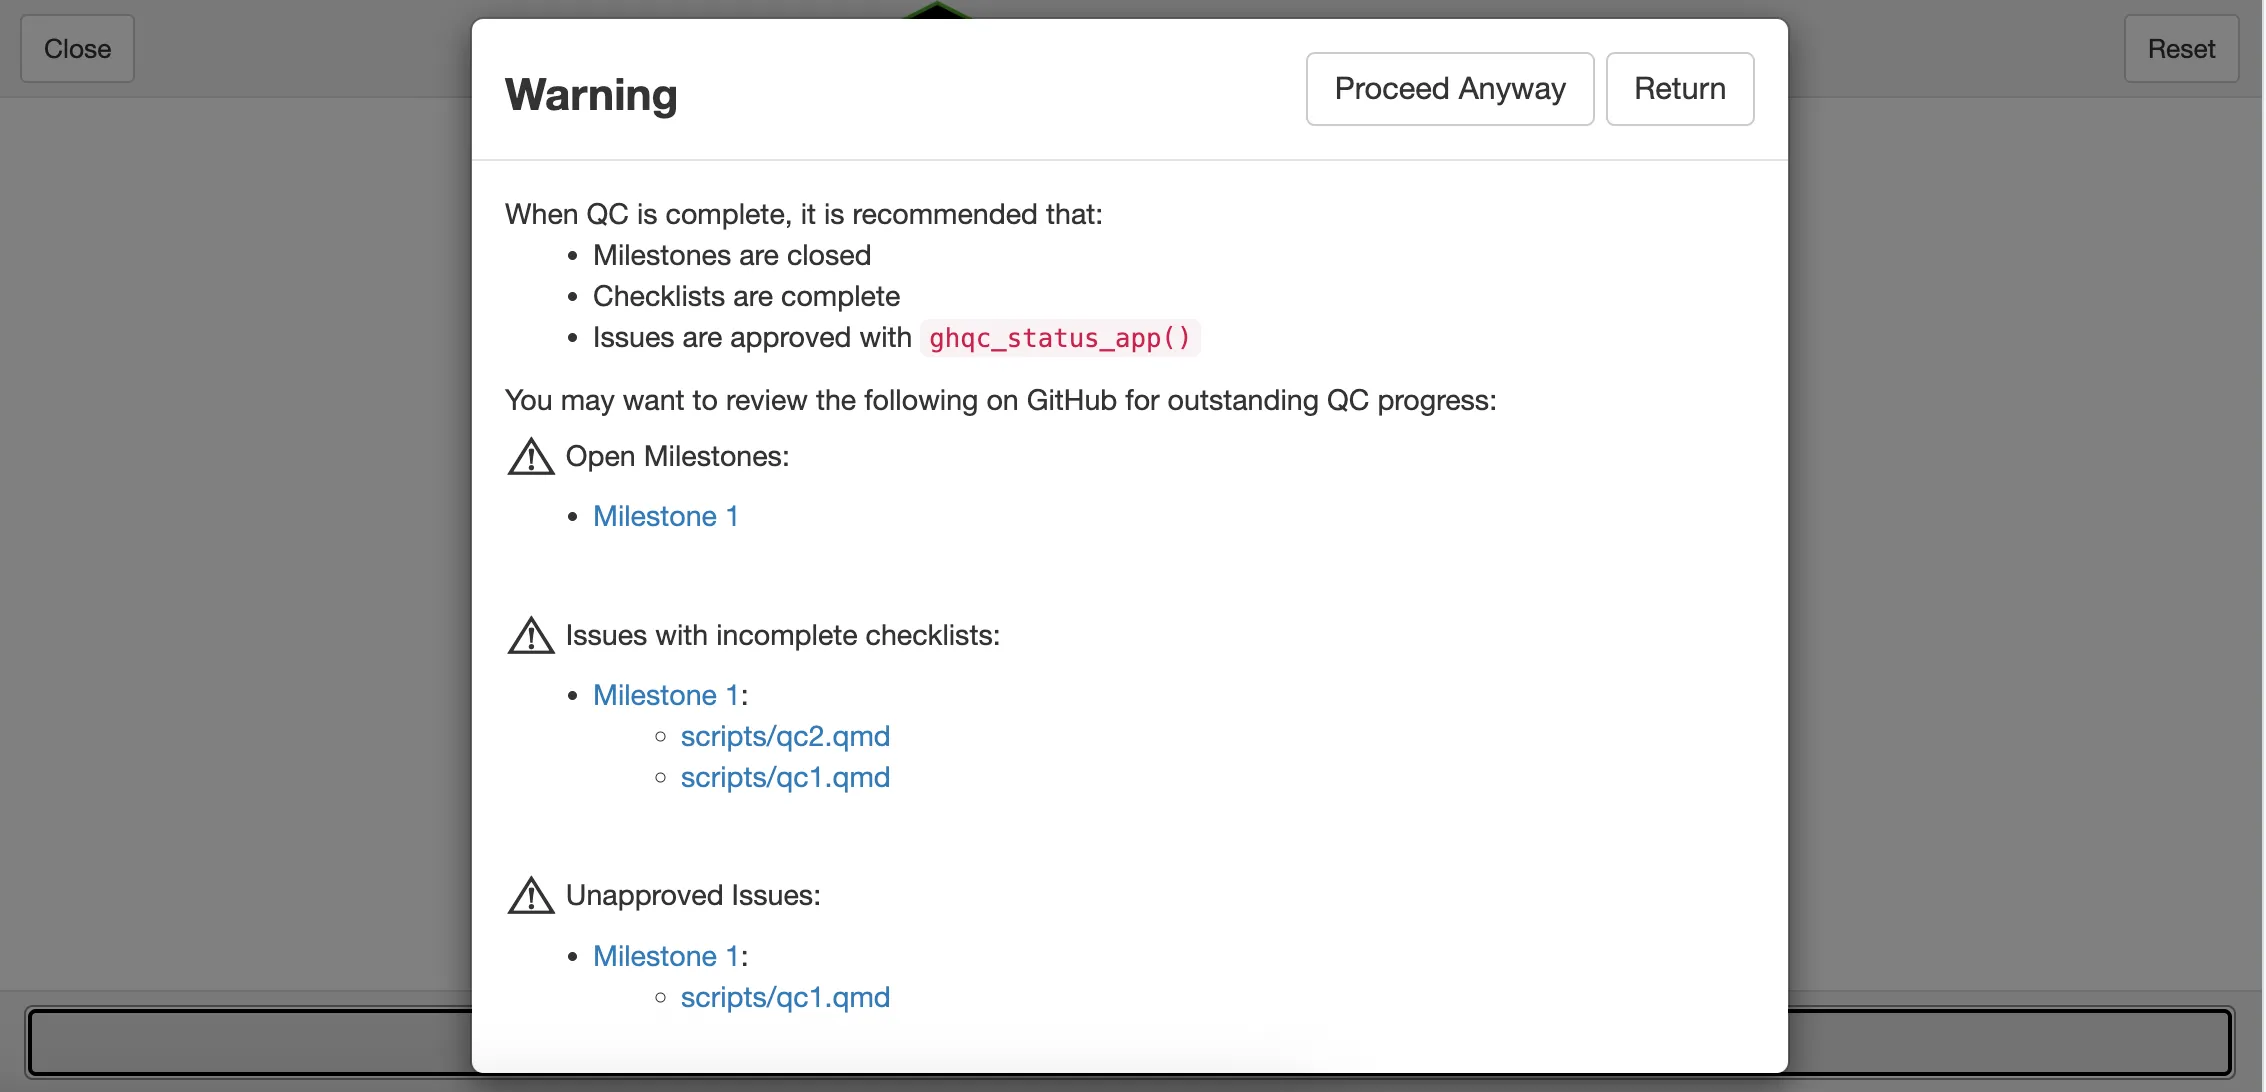Click 'Issues with incomplete checklists:' label
Screen dimensions: 2266x1092
[x=782, y=636]
